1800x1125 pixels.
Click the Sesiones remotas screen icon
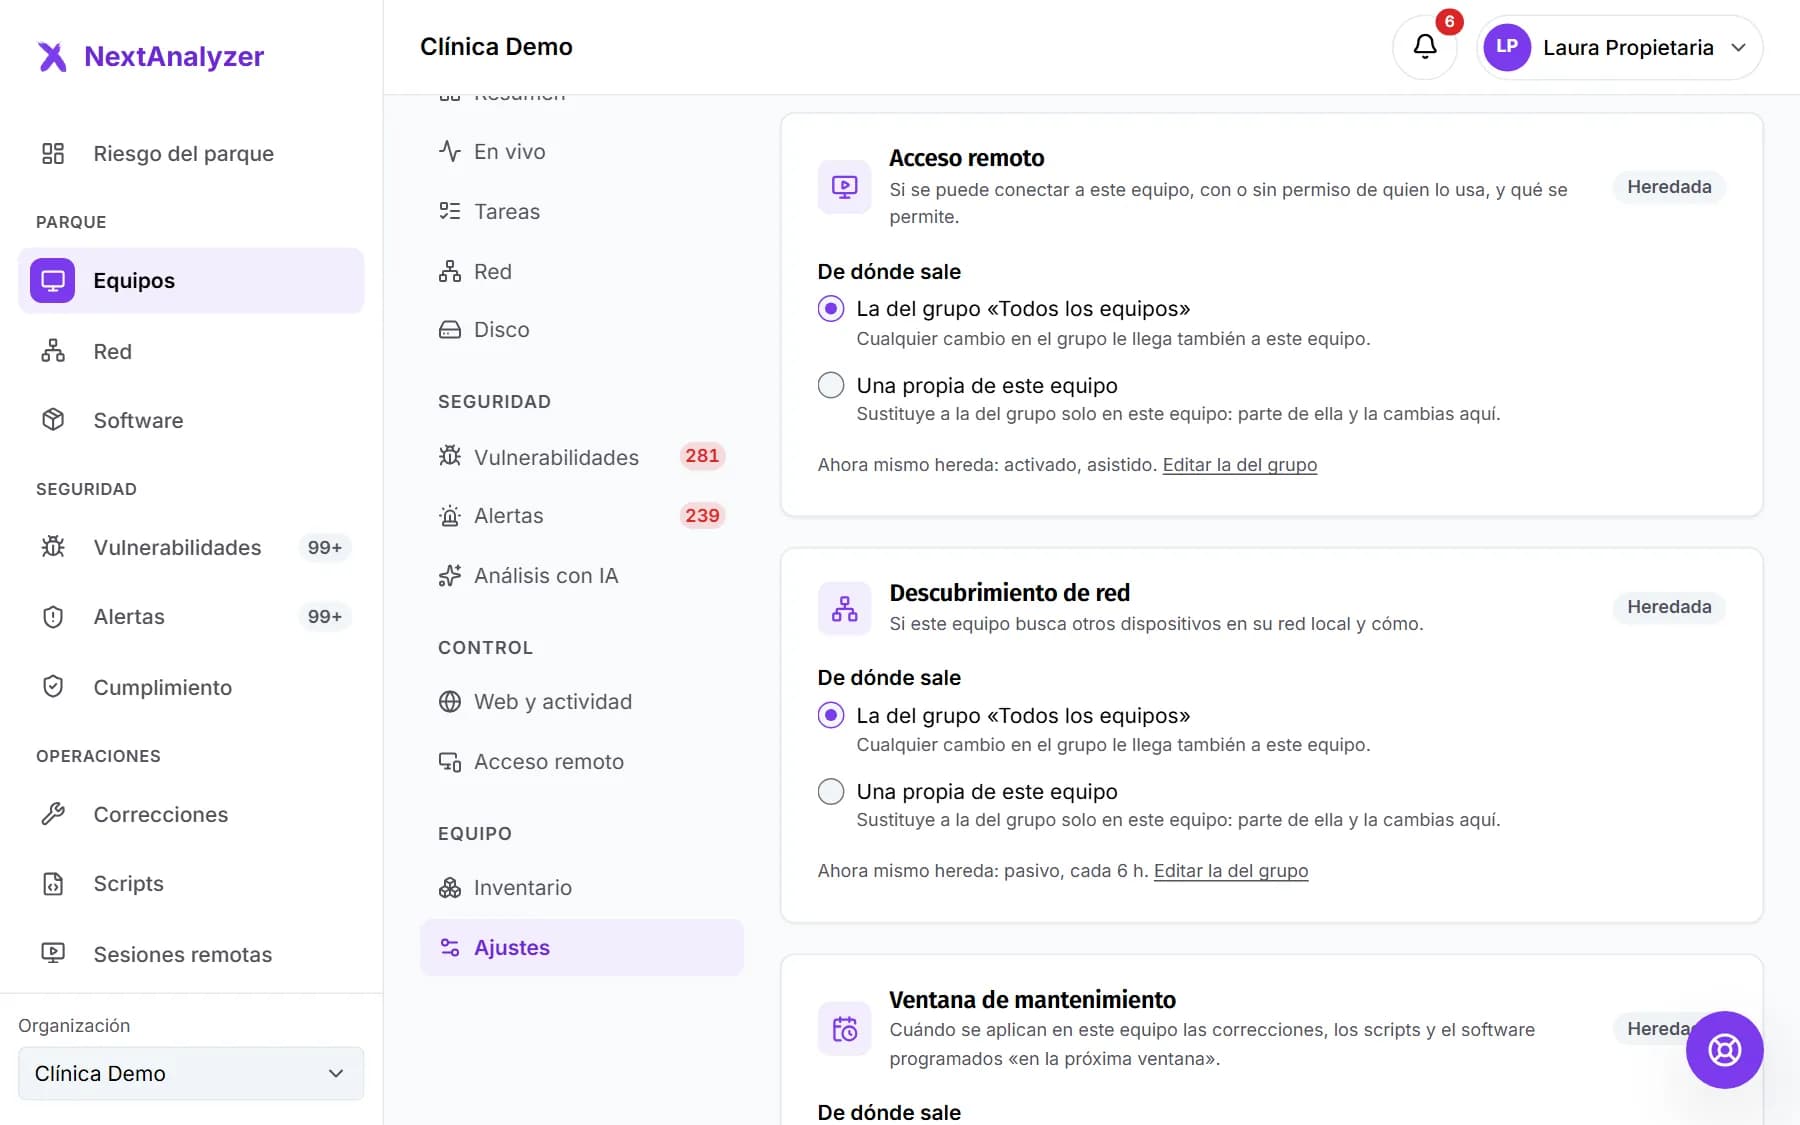pos(53,954)
